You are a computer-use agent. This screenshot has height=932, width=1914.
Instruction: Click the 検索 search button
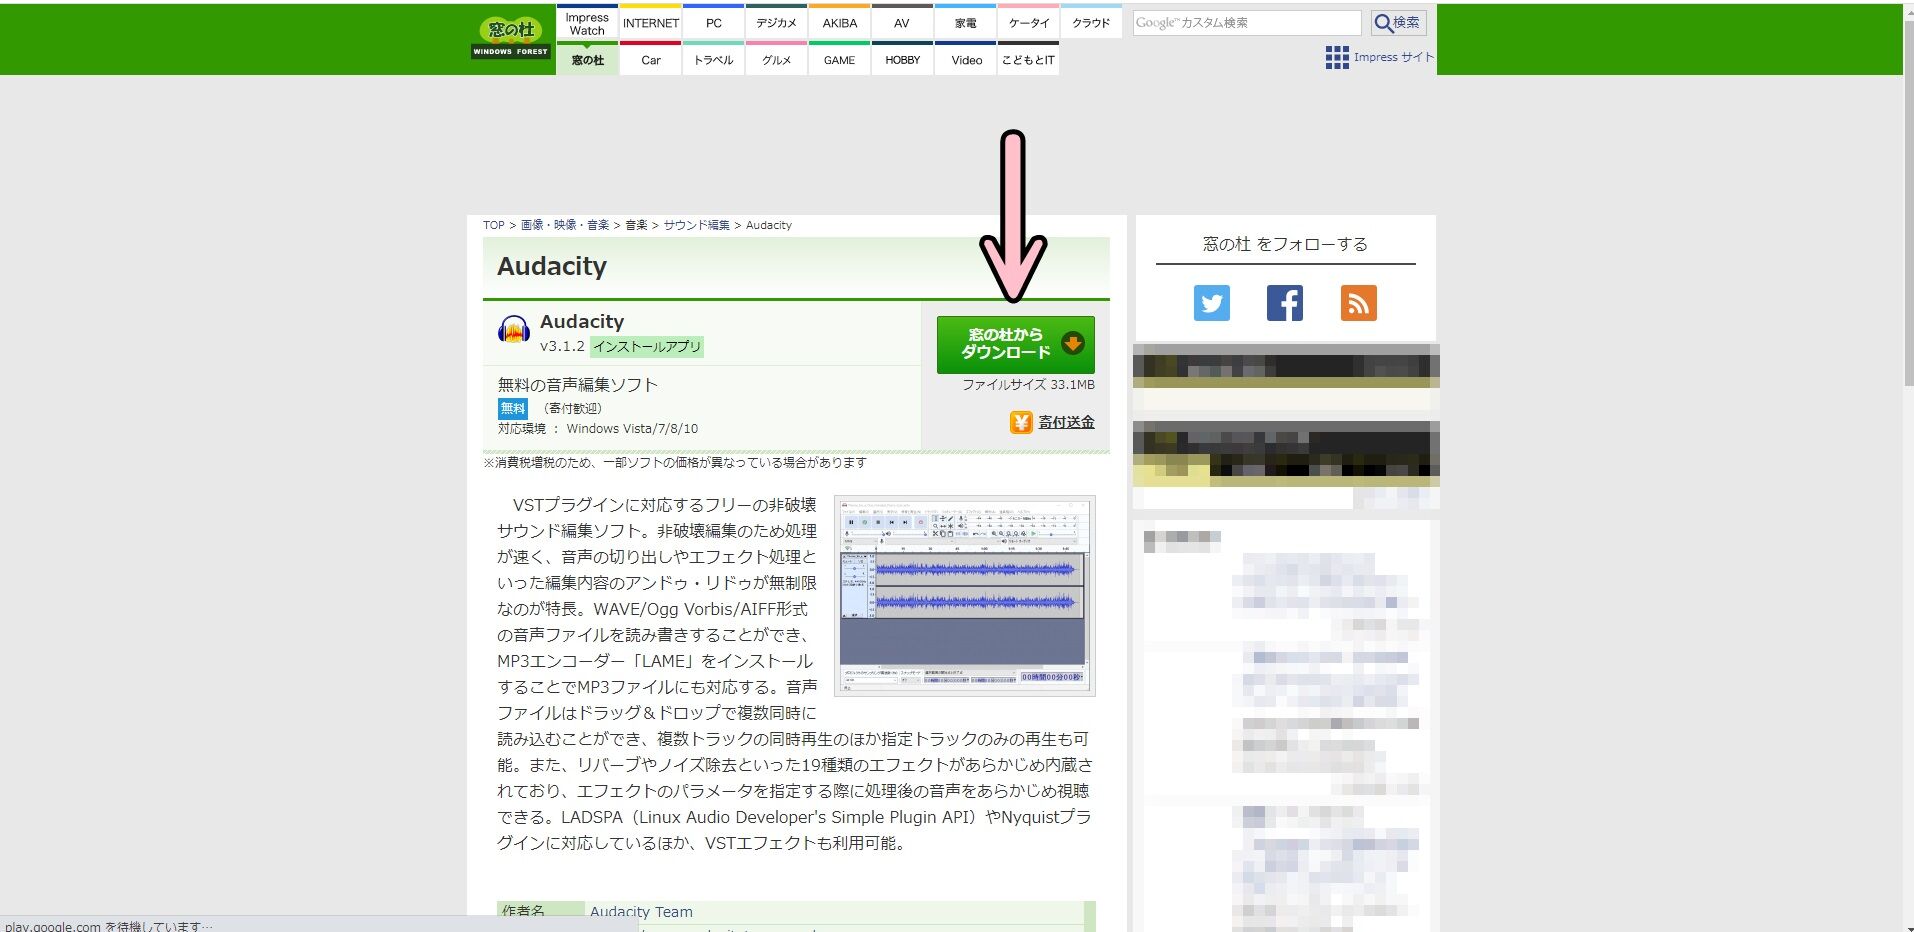(x=1397, y=23)
